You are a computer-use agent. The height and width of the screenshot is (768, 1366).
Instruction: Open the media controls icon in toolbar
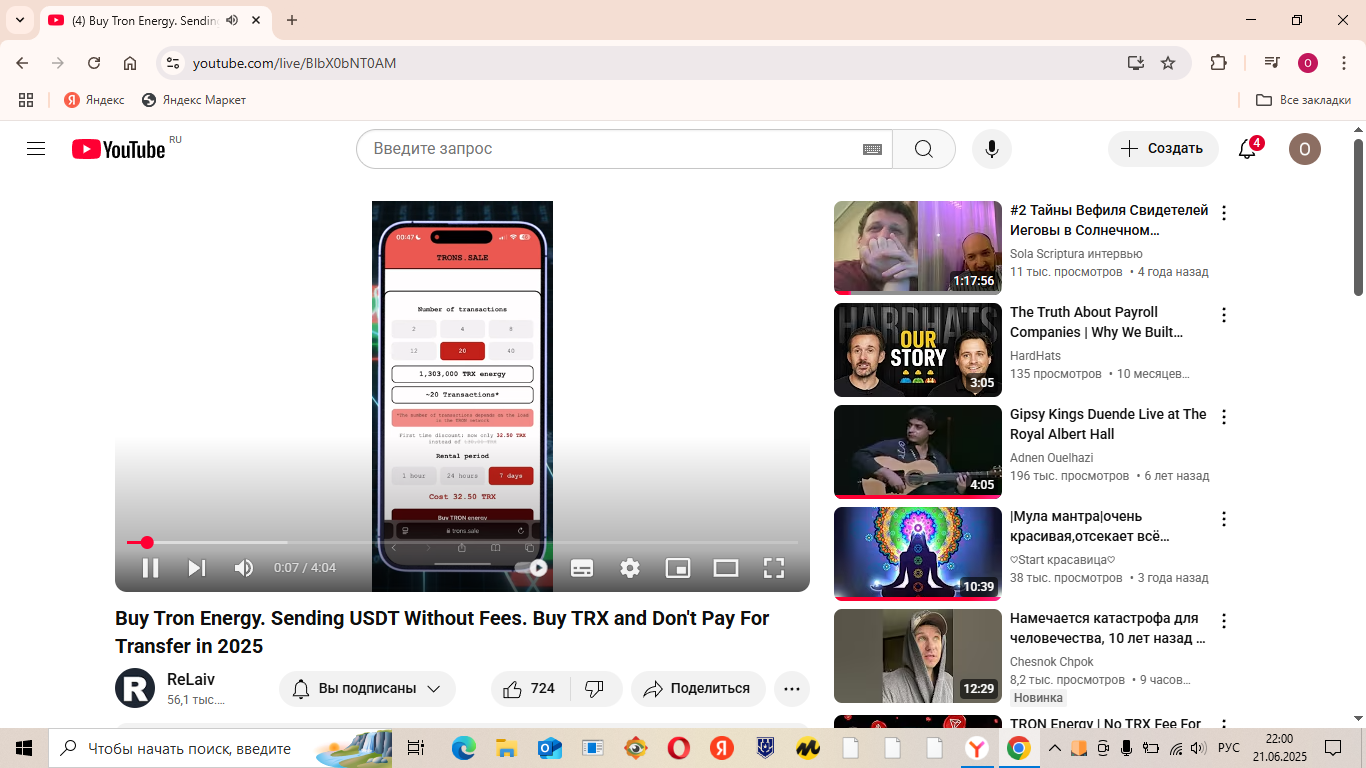pos(1272,63)
